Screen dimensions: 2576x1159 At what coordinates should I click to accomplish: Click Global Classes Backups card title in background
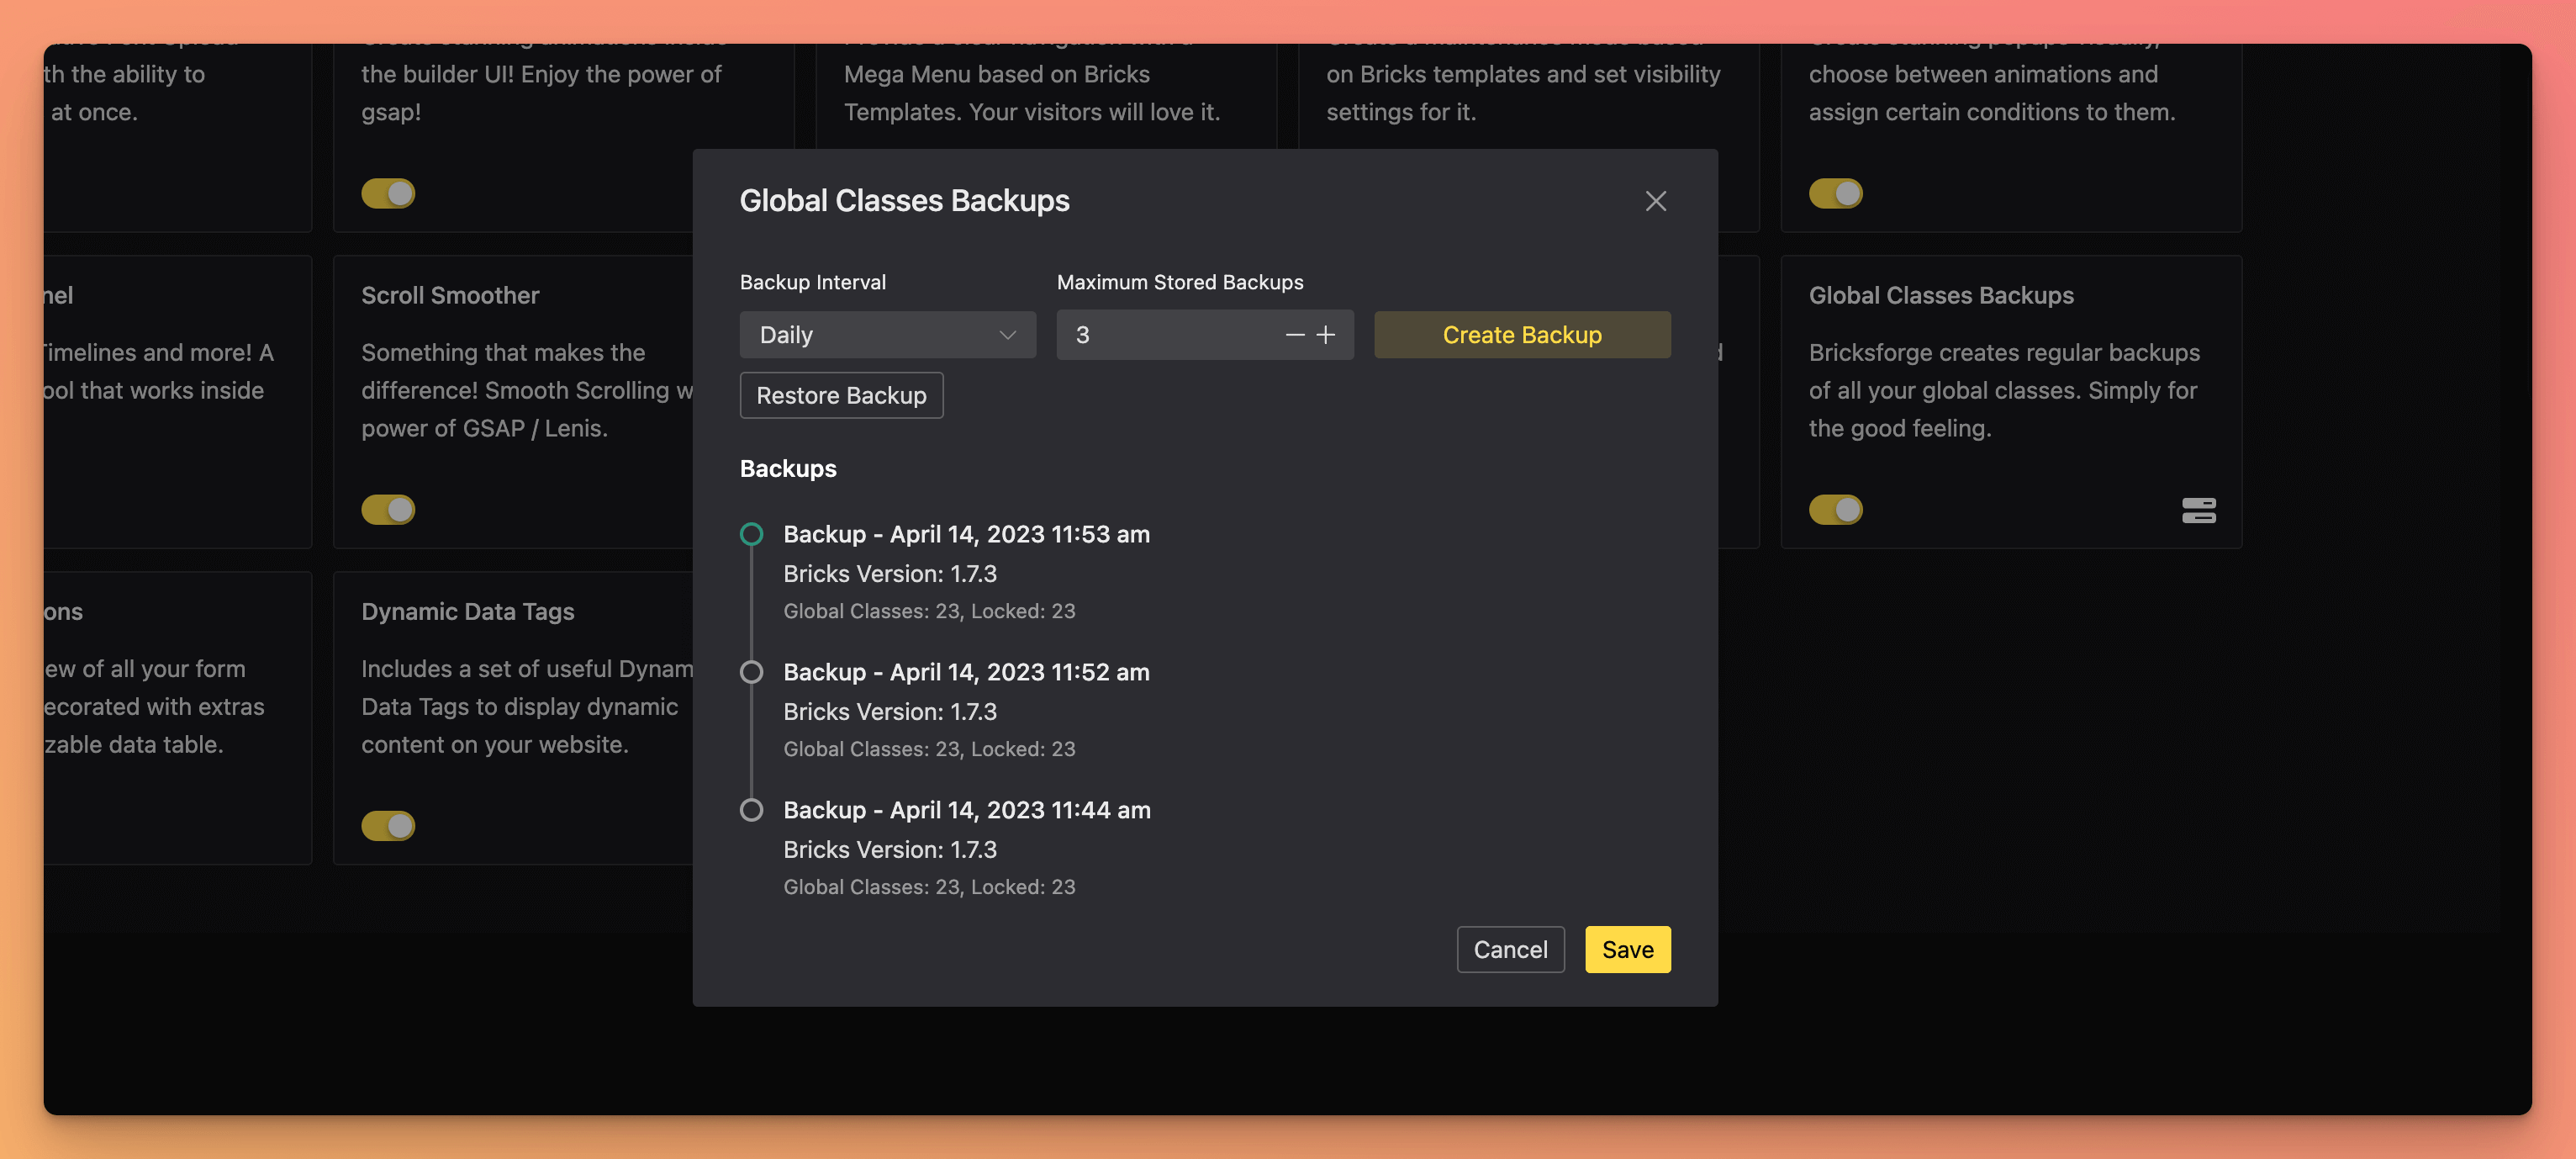tap(1940, 295)
